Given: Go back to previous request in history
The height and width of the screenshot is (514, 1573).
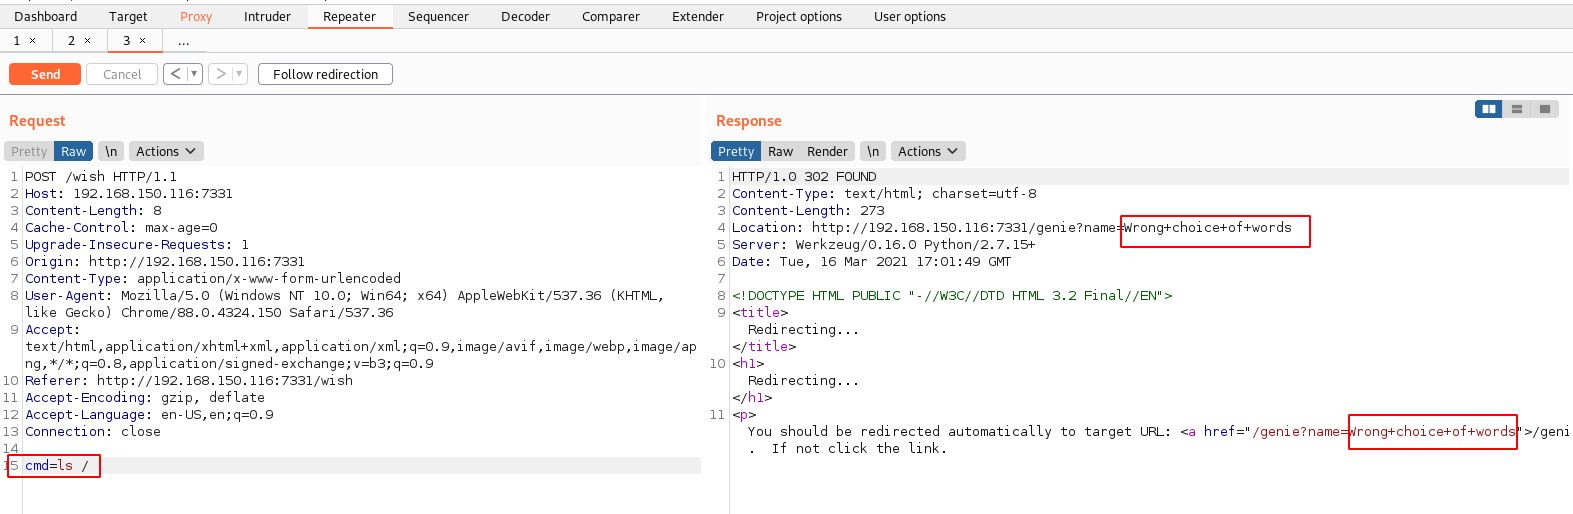Looking at the screenshot, I should click(176, 74).
